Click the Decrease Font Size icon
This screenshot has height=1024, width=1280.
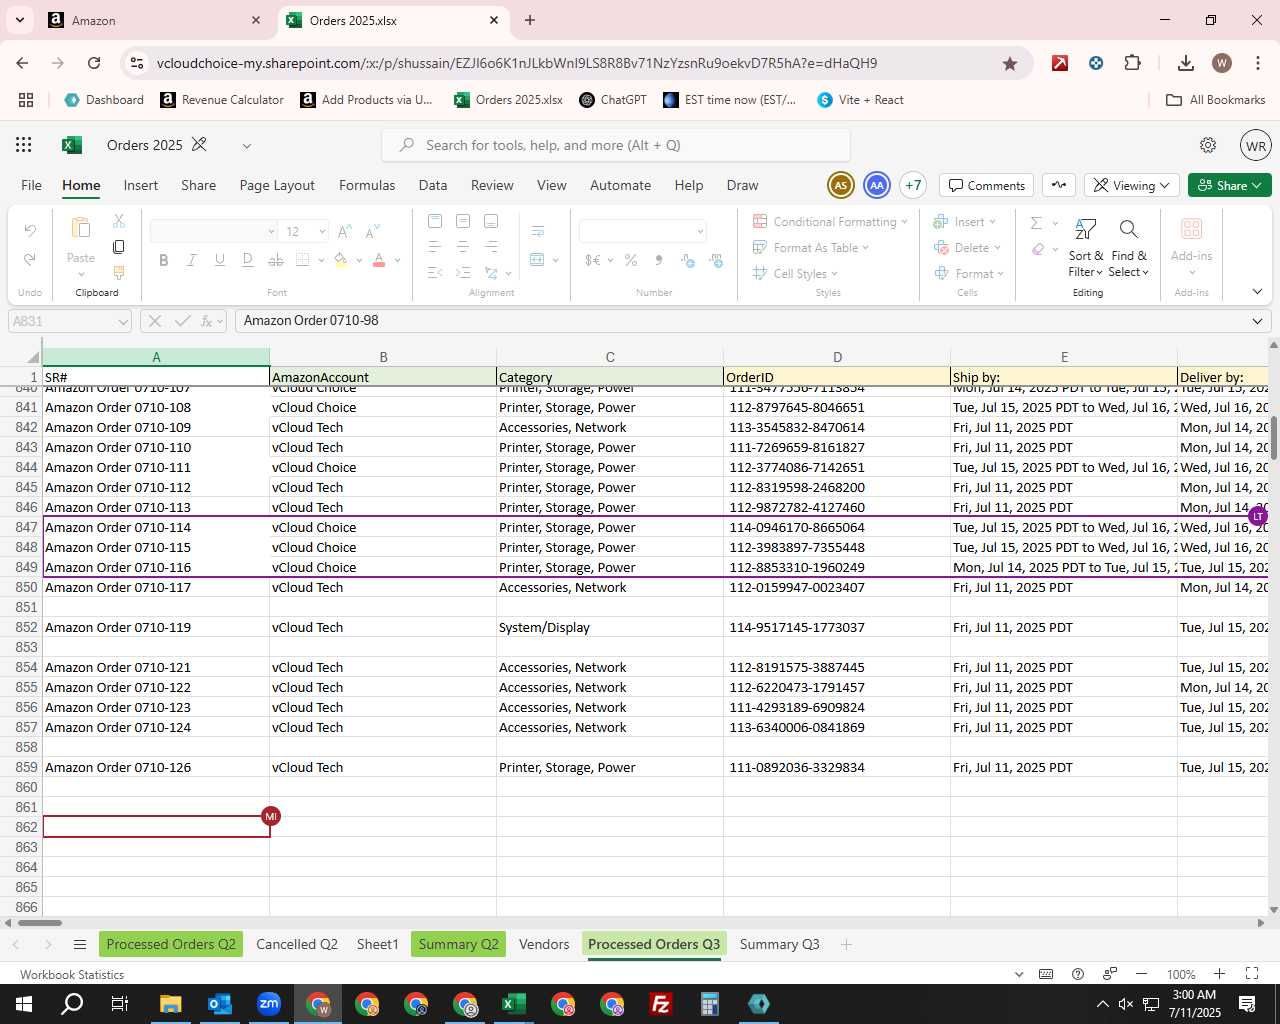372,231
